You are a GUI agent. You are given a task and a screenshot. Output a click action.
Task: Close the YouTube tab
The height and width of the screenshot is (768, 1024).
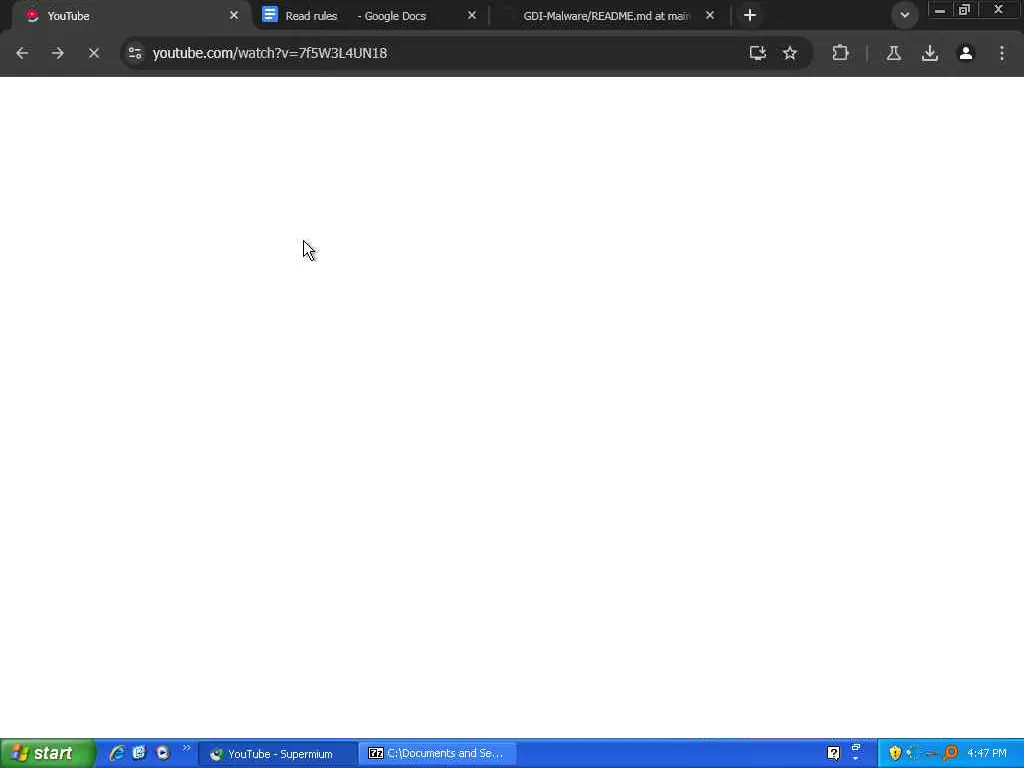click(234, 15)
